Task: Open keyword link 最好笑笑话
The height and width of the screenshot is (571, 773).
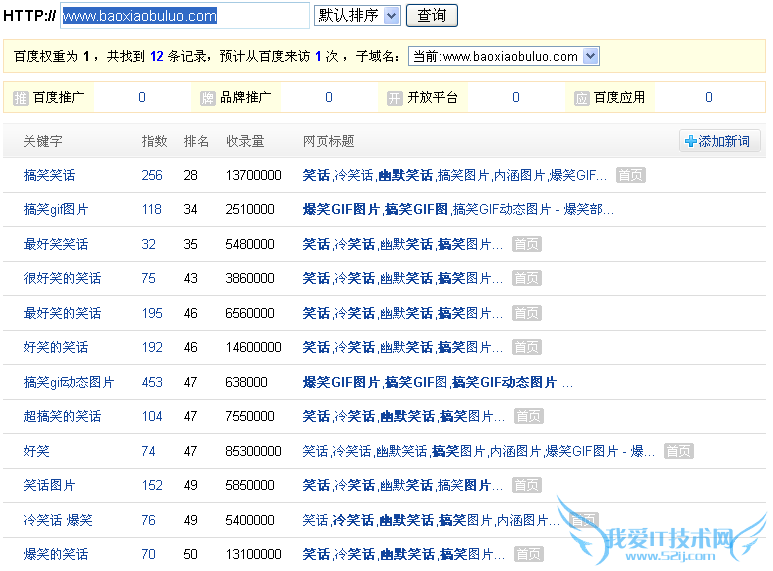Action: (x=56, y=244)
